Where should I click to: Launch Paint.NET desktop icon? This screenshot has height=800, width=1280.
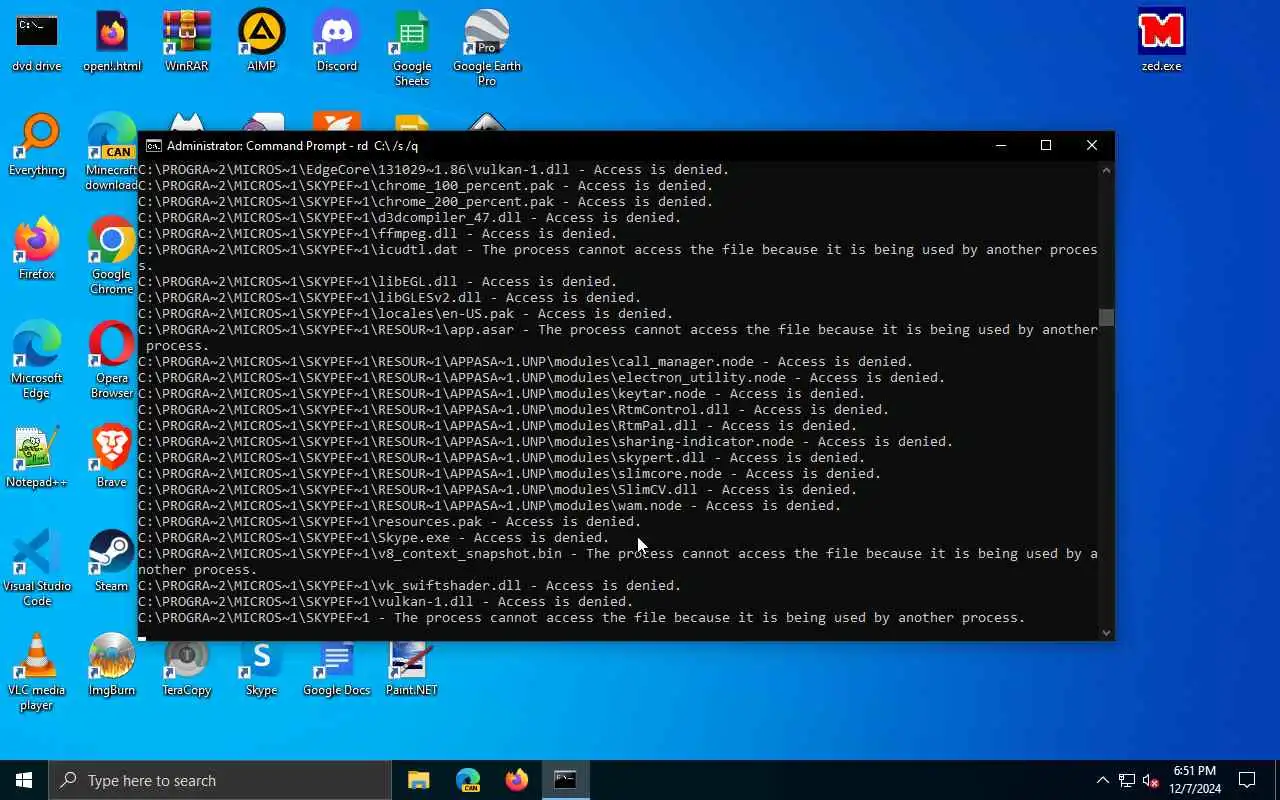click(x=412, y=666)
